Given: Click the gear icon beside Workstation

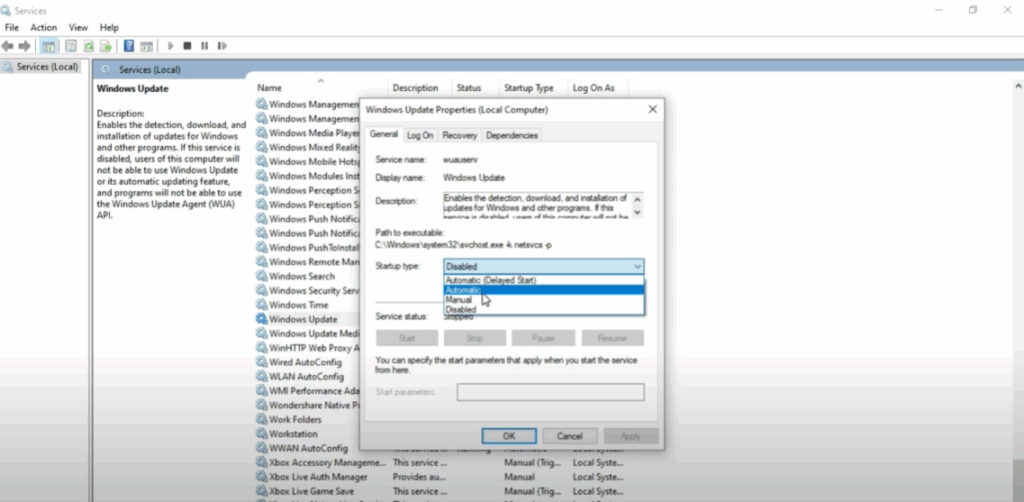Looking at the screenshot, I should (262, 434).
